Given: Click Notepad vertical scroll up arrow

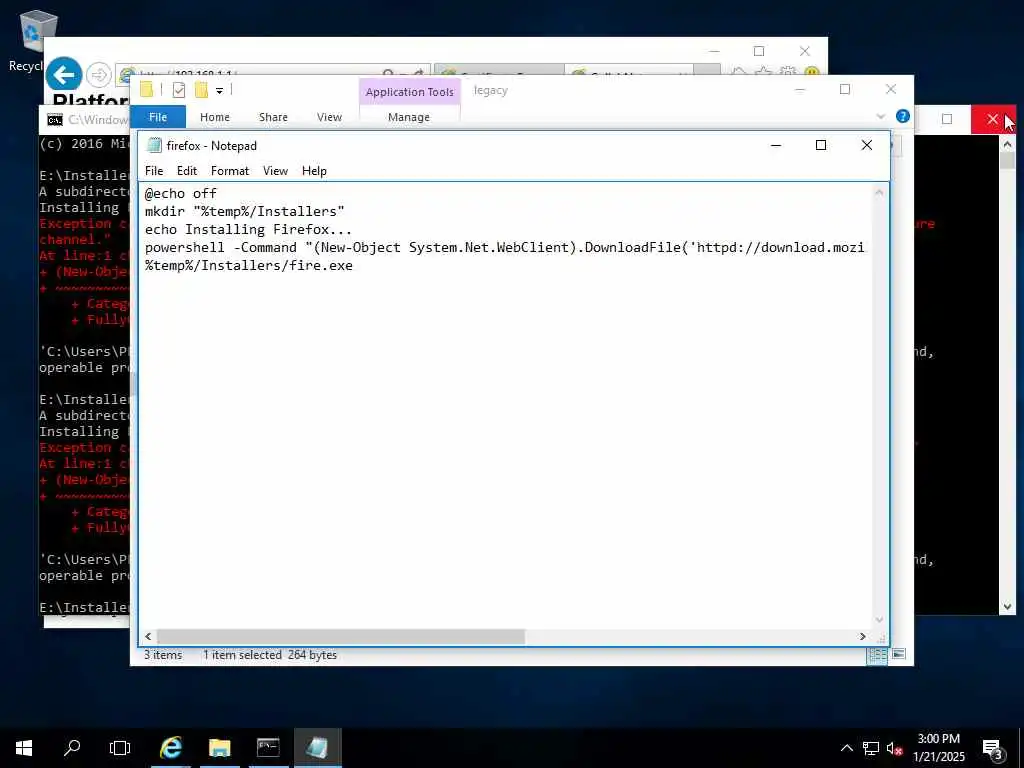Looking at the screenshot, I should pyautogui.click(x=879, y=193).
